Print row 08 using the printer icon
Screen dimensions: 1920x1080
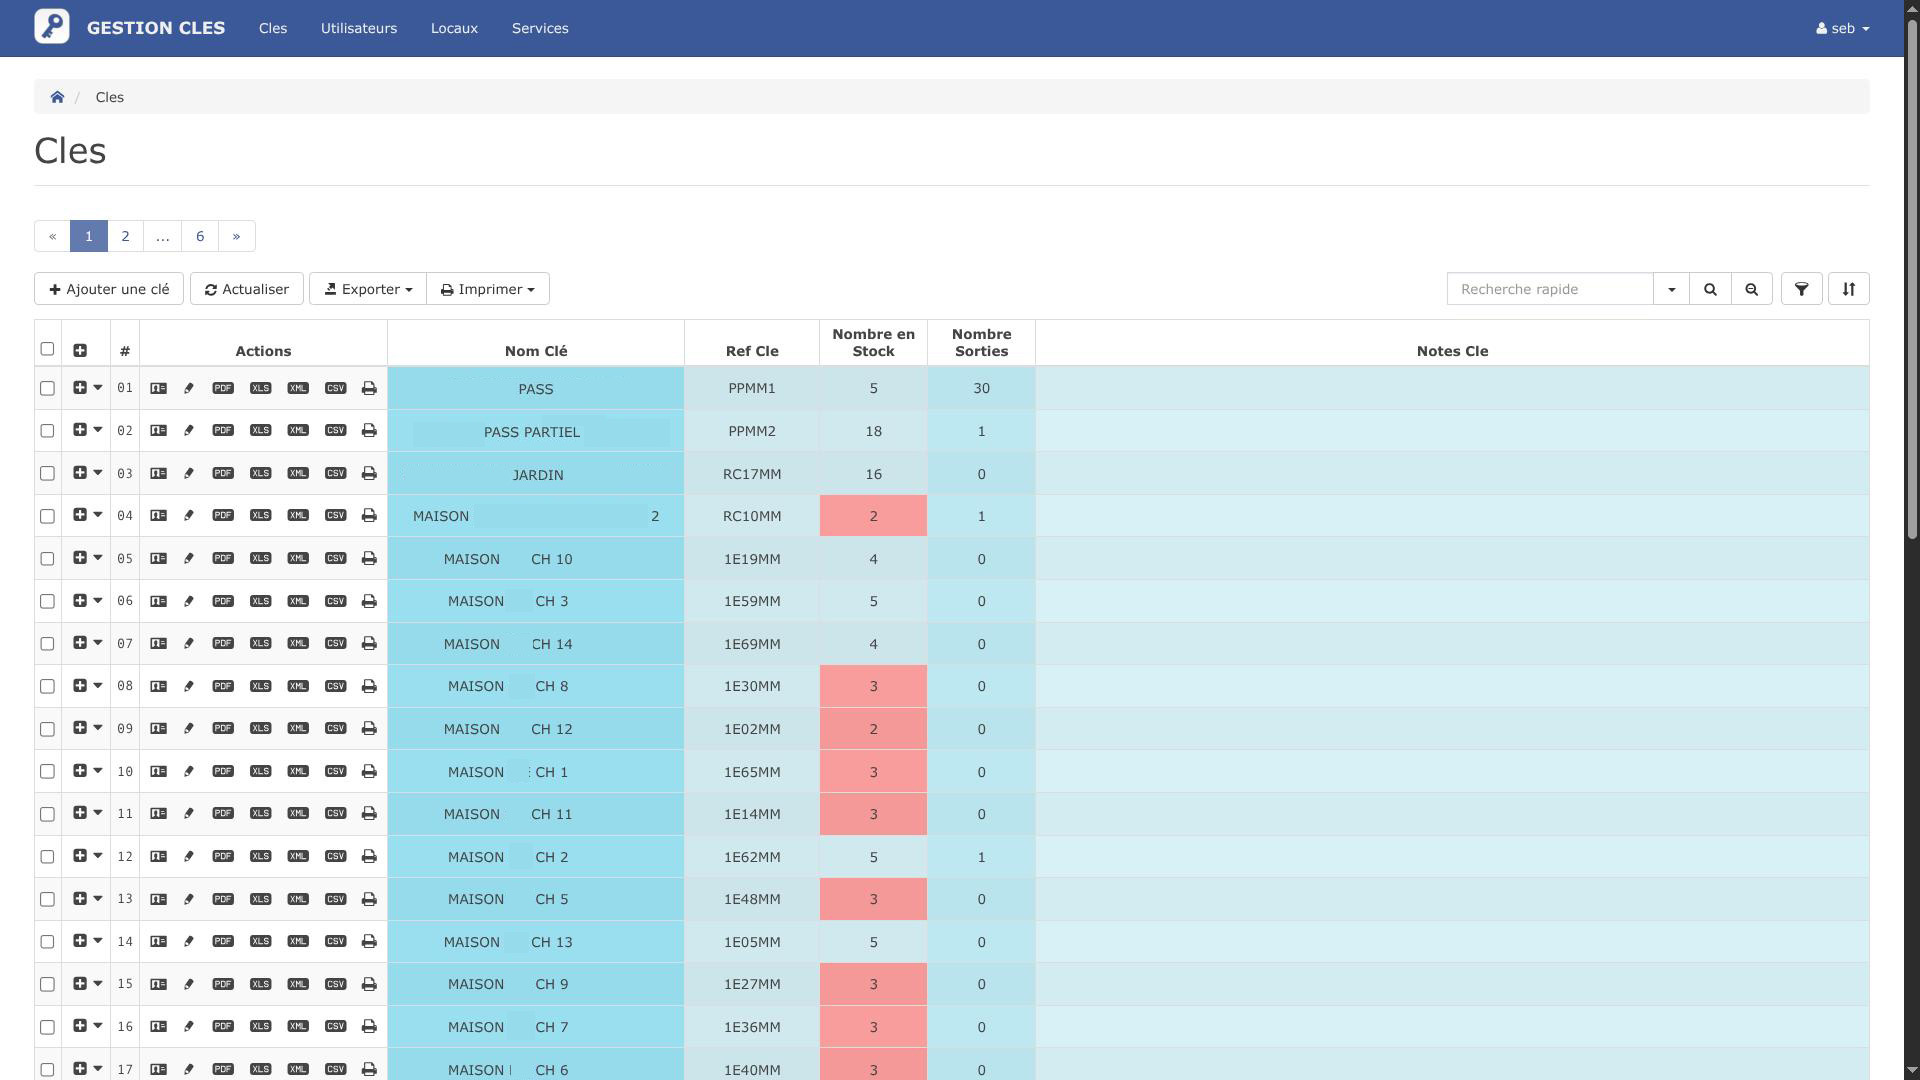point(369,686)
